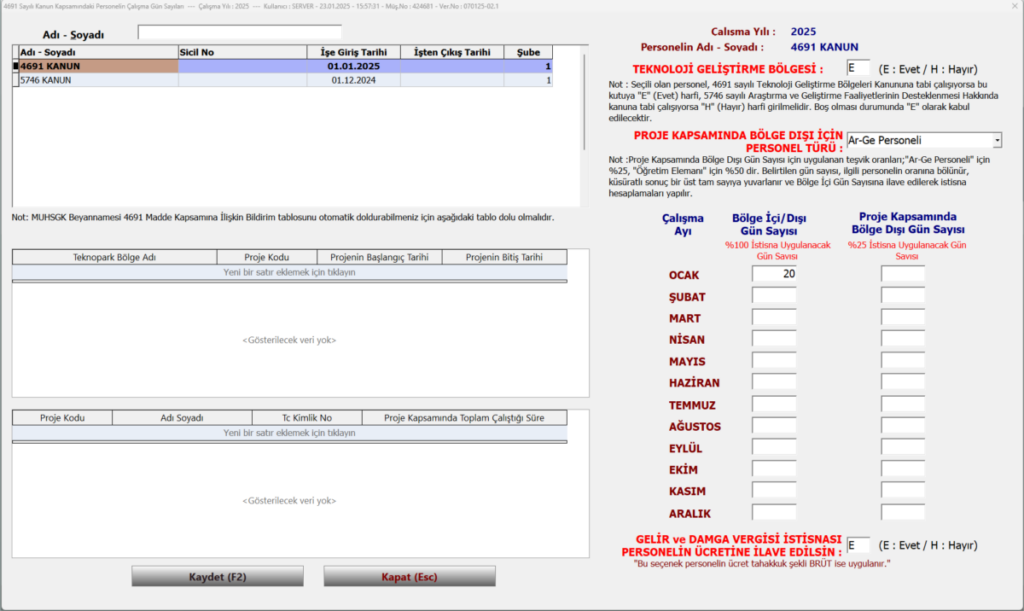Click EKİM Proje Kapsamında Bölge Dışı field
The width and height of the screenshot is (1024, 611).
(x=903, y=469)
